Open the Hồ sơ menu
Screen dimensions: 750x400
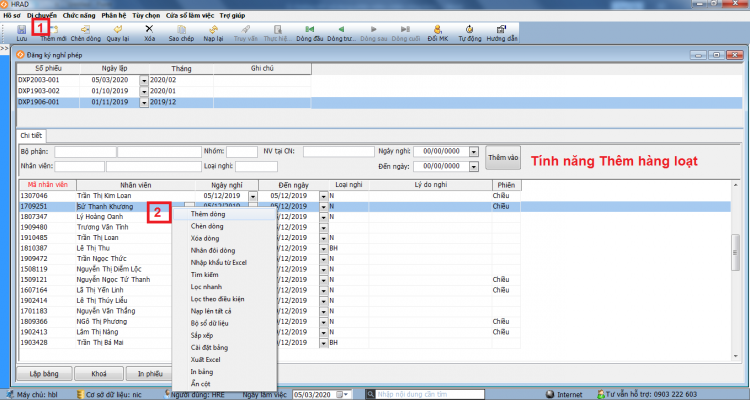click(12, 15)
